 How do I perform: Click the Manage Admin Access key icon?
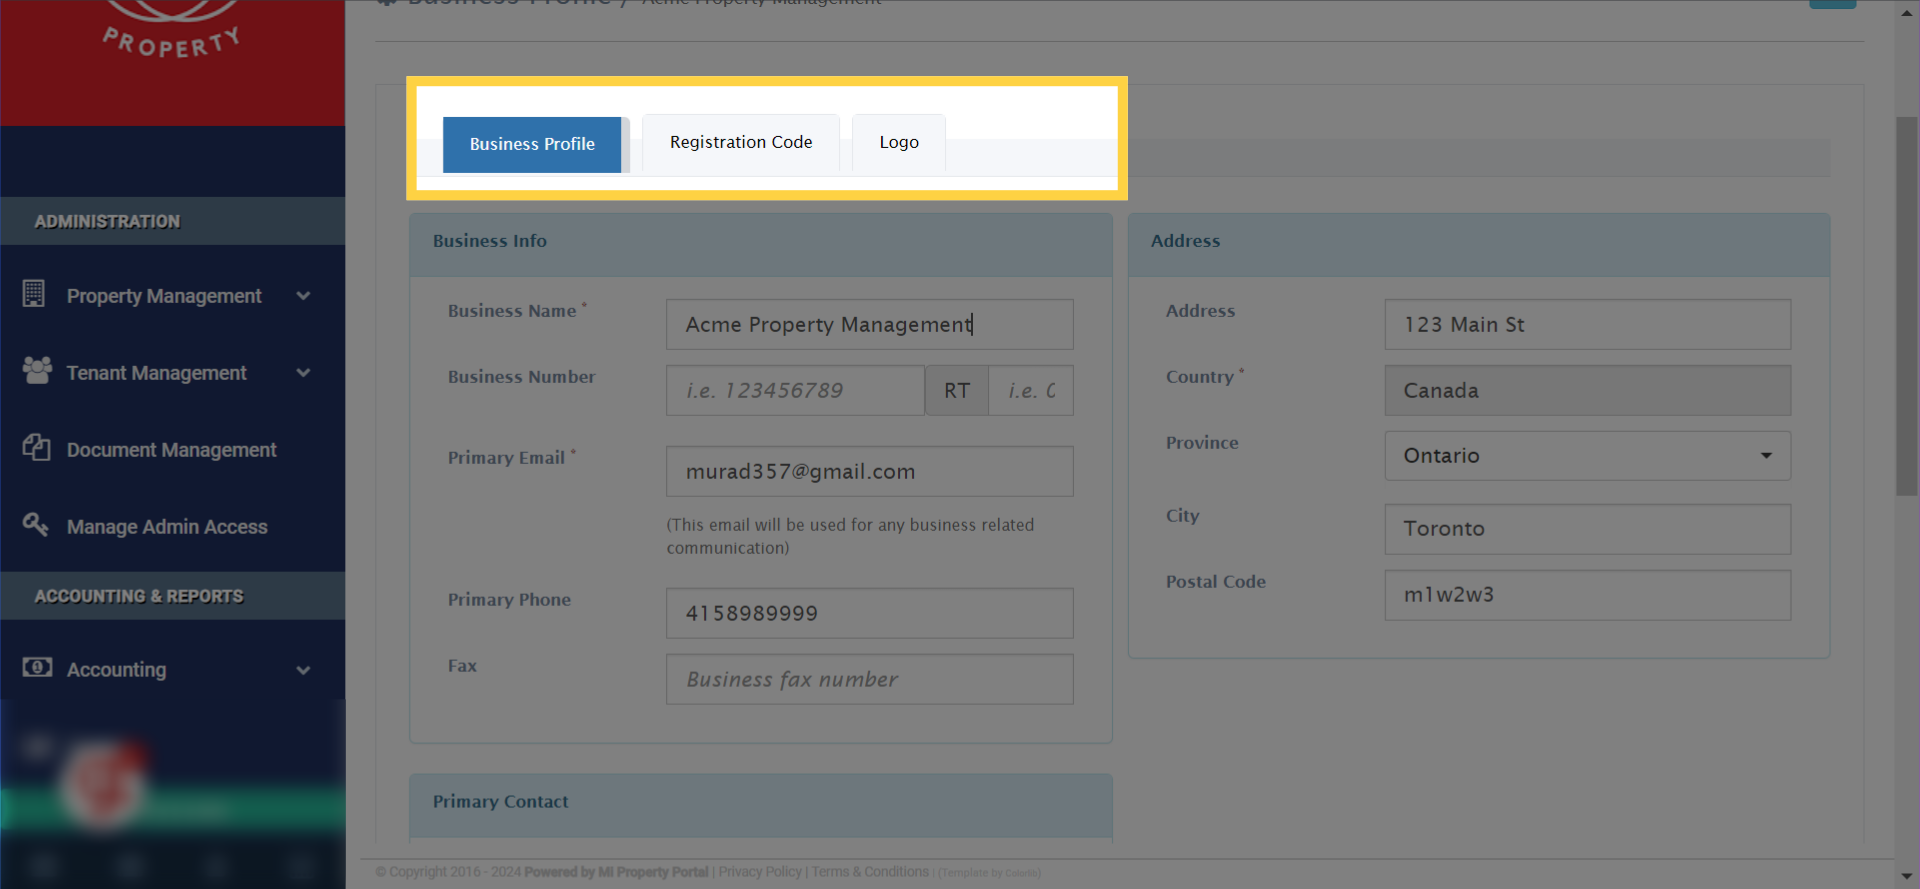tap(36, 524)
